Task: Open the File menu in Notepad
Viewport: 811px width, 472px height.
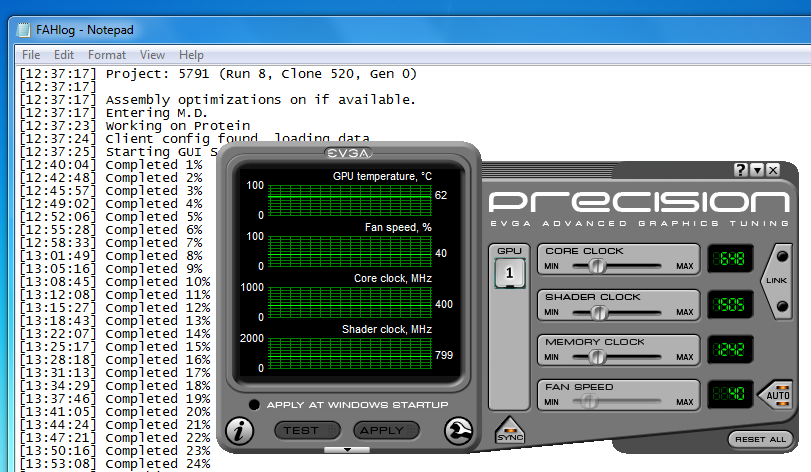Action: coord(31,55)
